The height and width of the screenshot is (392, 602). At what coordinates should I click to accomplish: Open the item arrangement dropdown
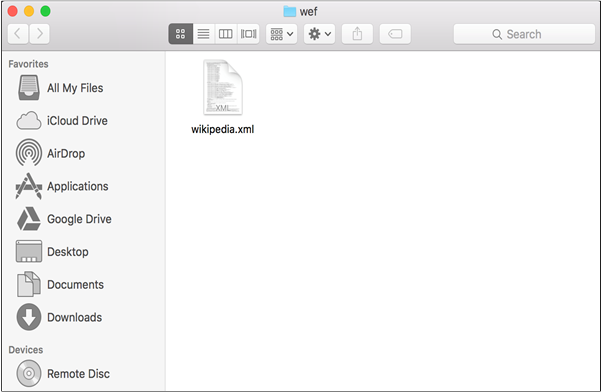click(281, 34)
